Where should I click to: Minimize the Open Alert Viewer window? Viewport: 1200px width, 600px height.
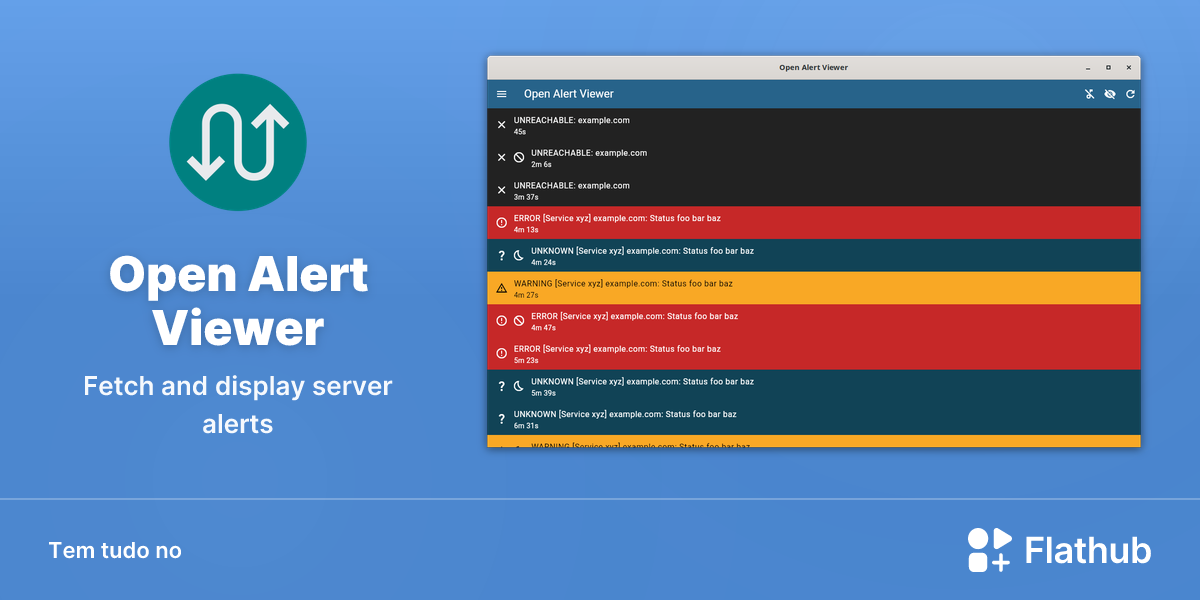click(x=1088, y=68)
